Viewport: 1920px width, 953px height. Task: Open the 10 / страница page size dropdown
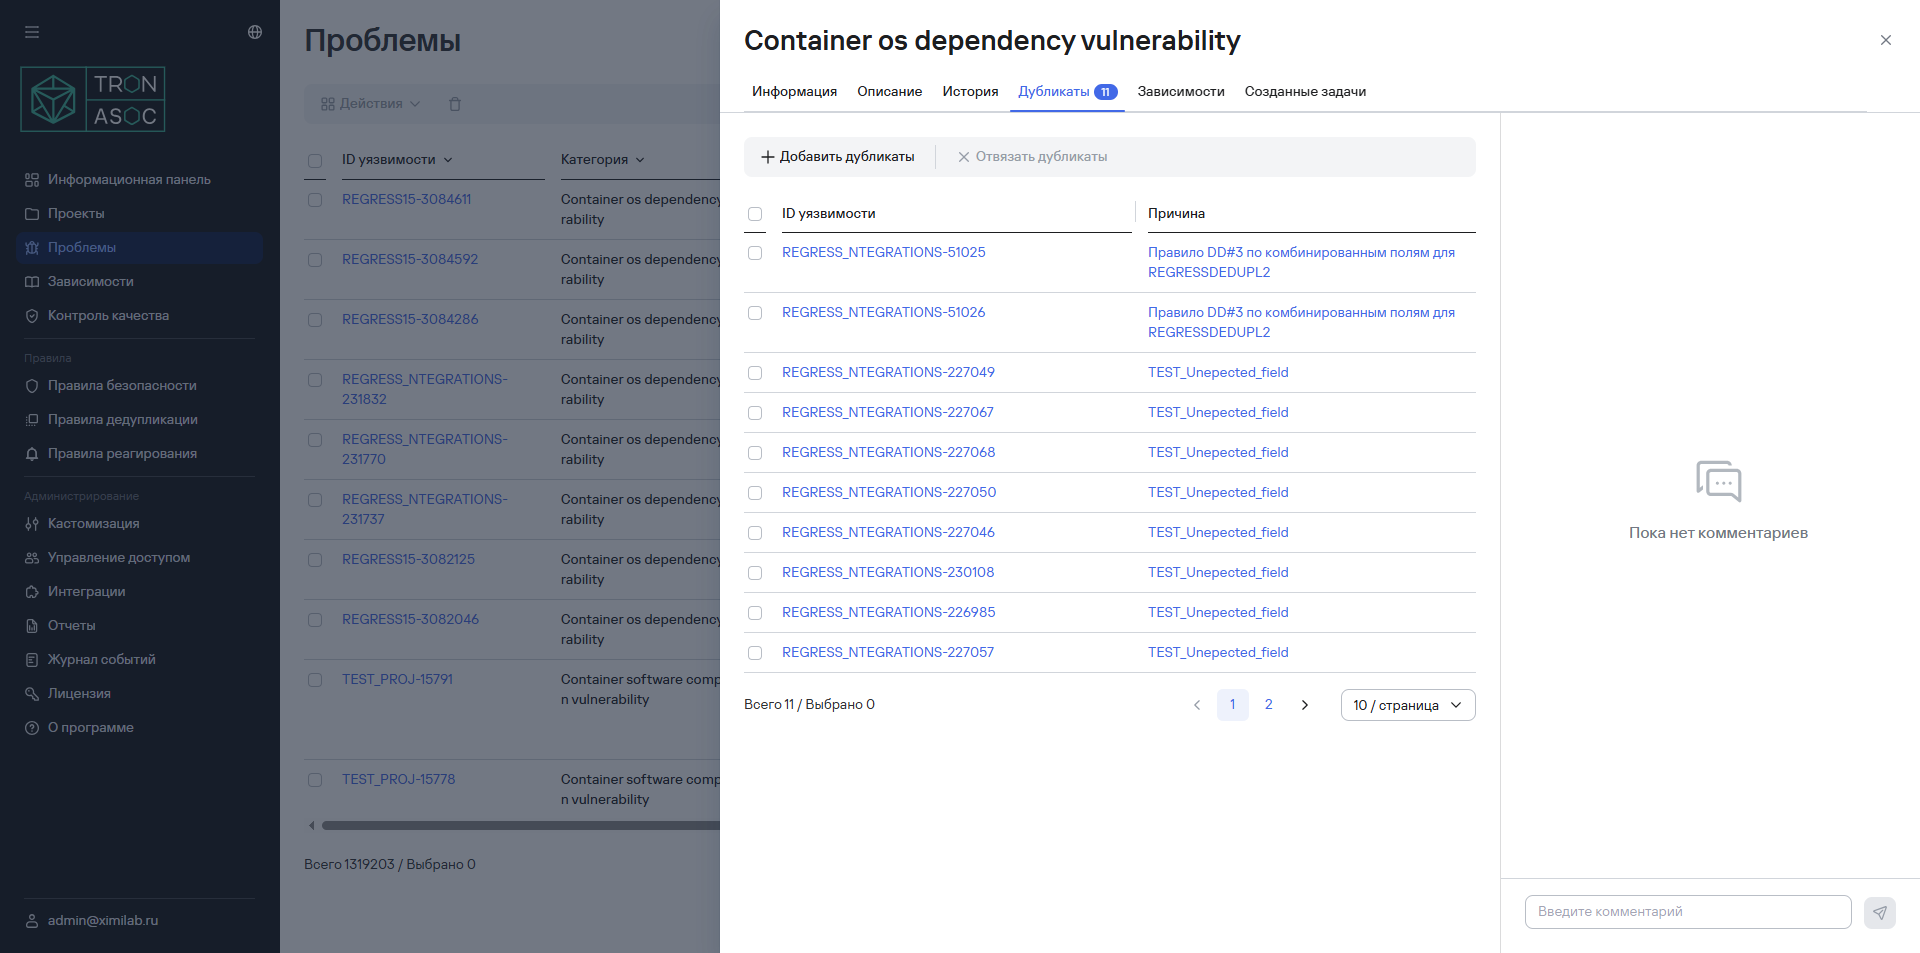1407,705
